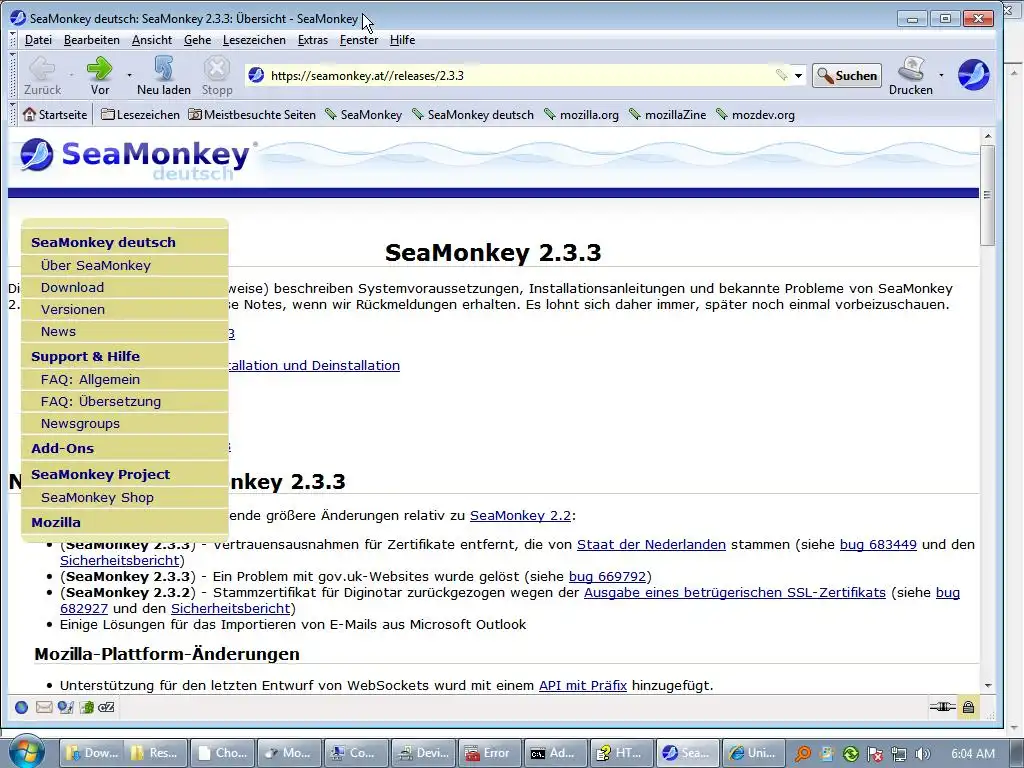Open Mozilla sidebar heading link

[x=56, y=522]
